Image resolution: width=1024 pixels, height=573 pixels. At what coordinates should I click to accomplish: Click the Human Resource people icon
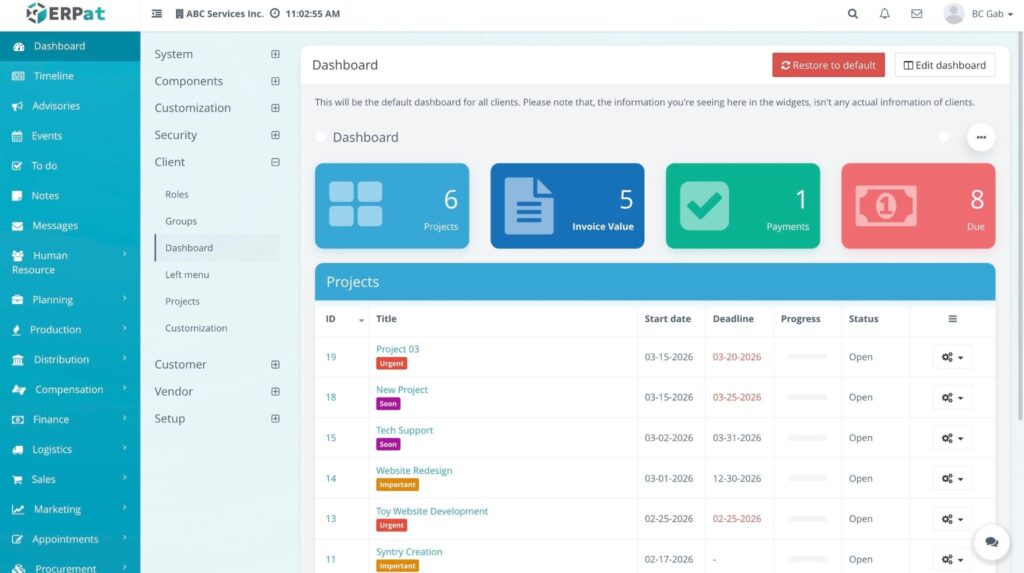point(18,255)
